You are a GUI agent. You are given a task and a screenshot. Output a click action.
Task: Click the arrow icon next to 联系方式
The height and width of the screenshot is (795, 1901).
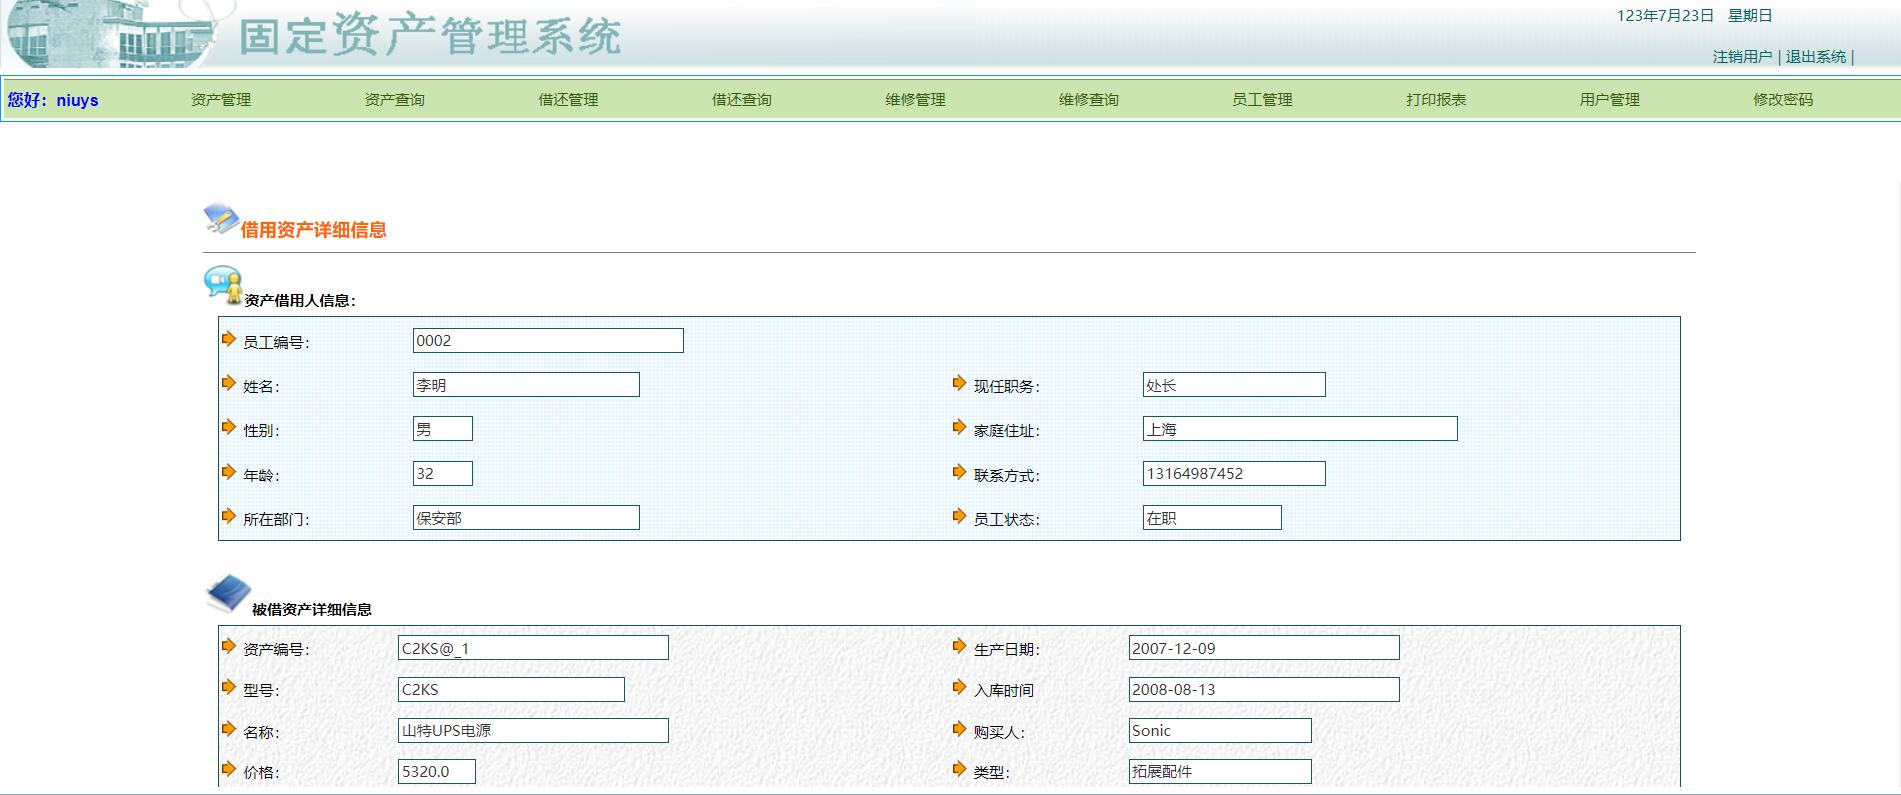[960, 472]
